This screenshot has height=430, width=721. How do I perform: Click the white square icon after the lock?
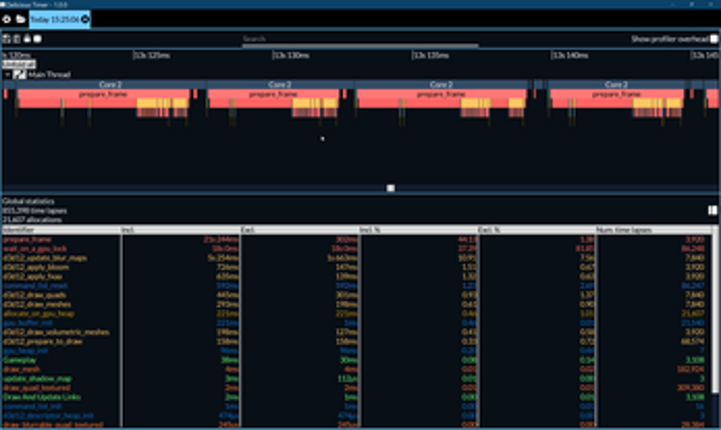[37, 39]
